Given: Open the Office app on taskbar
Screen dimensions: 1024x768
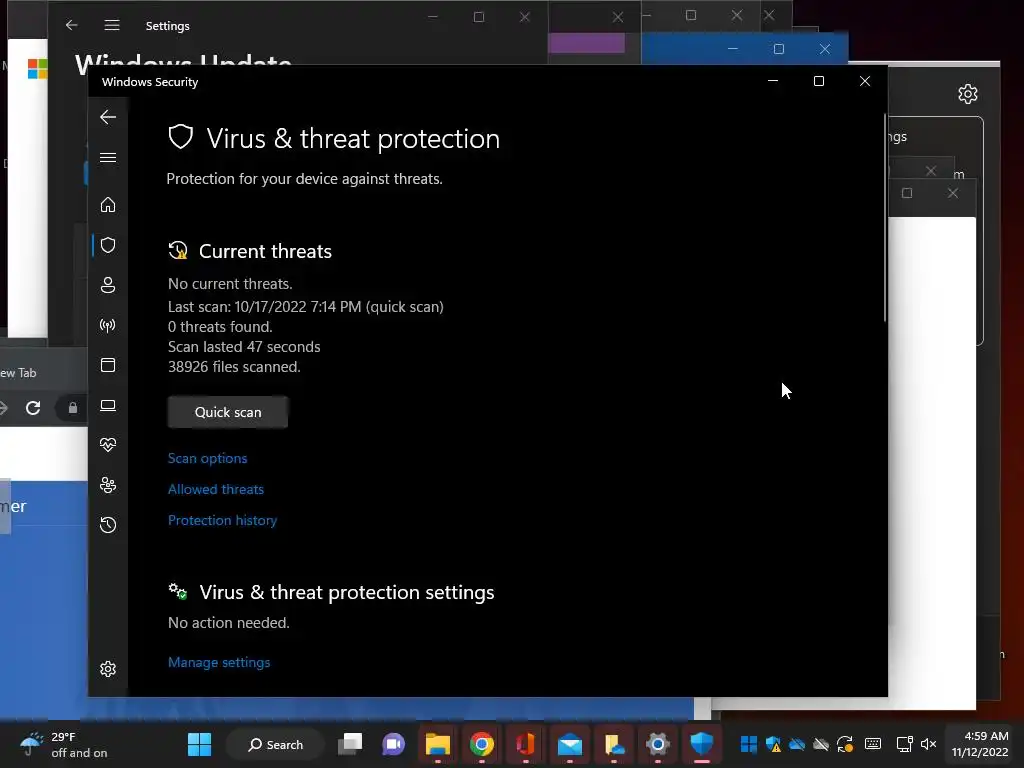Looking at the screenshot, I should click(525, 744).
